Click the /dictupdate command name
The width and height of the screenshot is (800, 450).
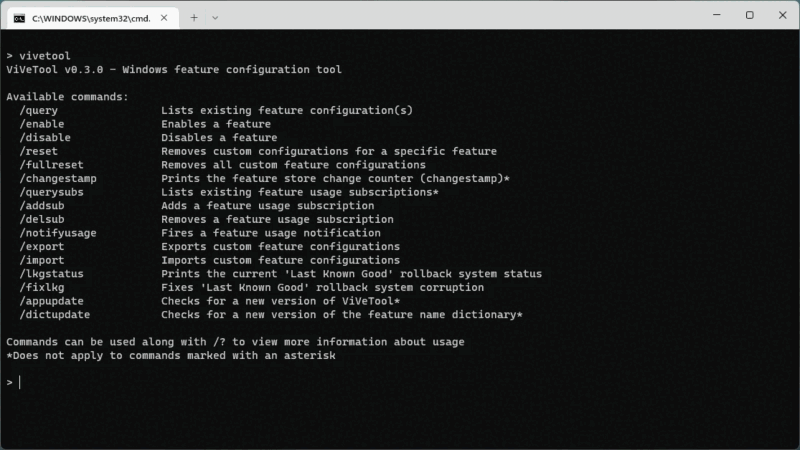54,315
